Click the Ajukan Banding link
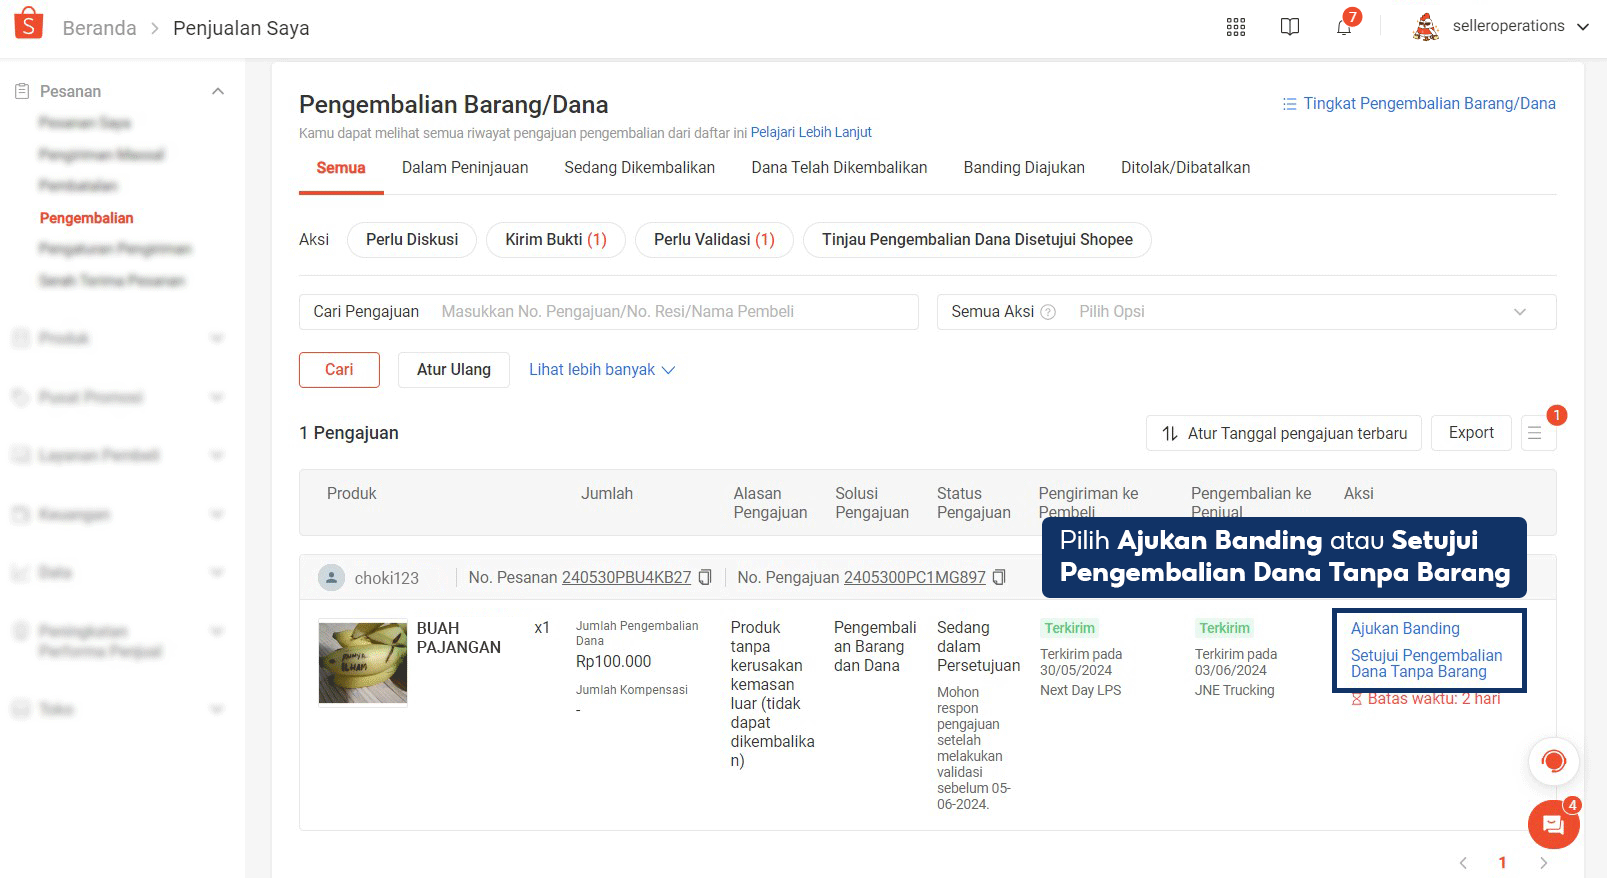This screenshot has width=1607, height=878. coord(1405,629)
